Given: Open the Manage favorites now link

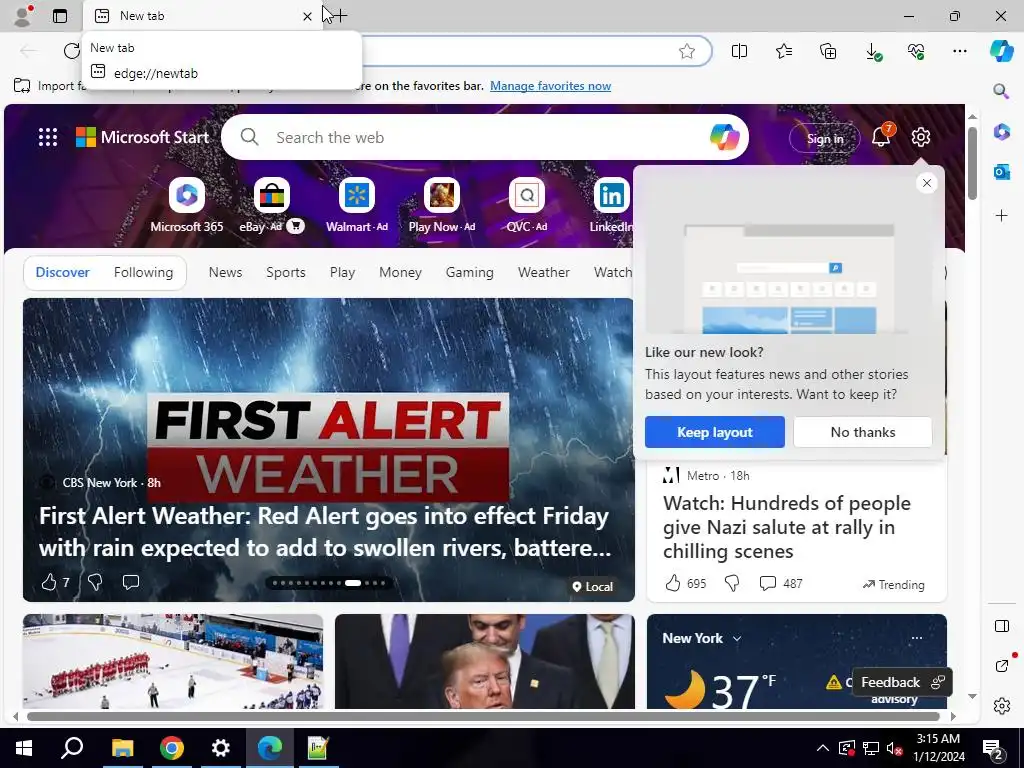Looking at the screenshot, I should (x=551, y=86).
